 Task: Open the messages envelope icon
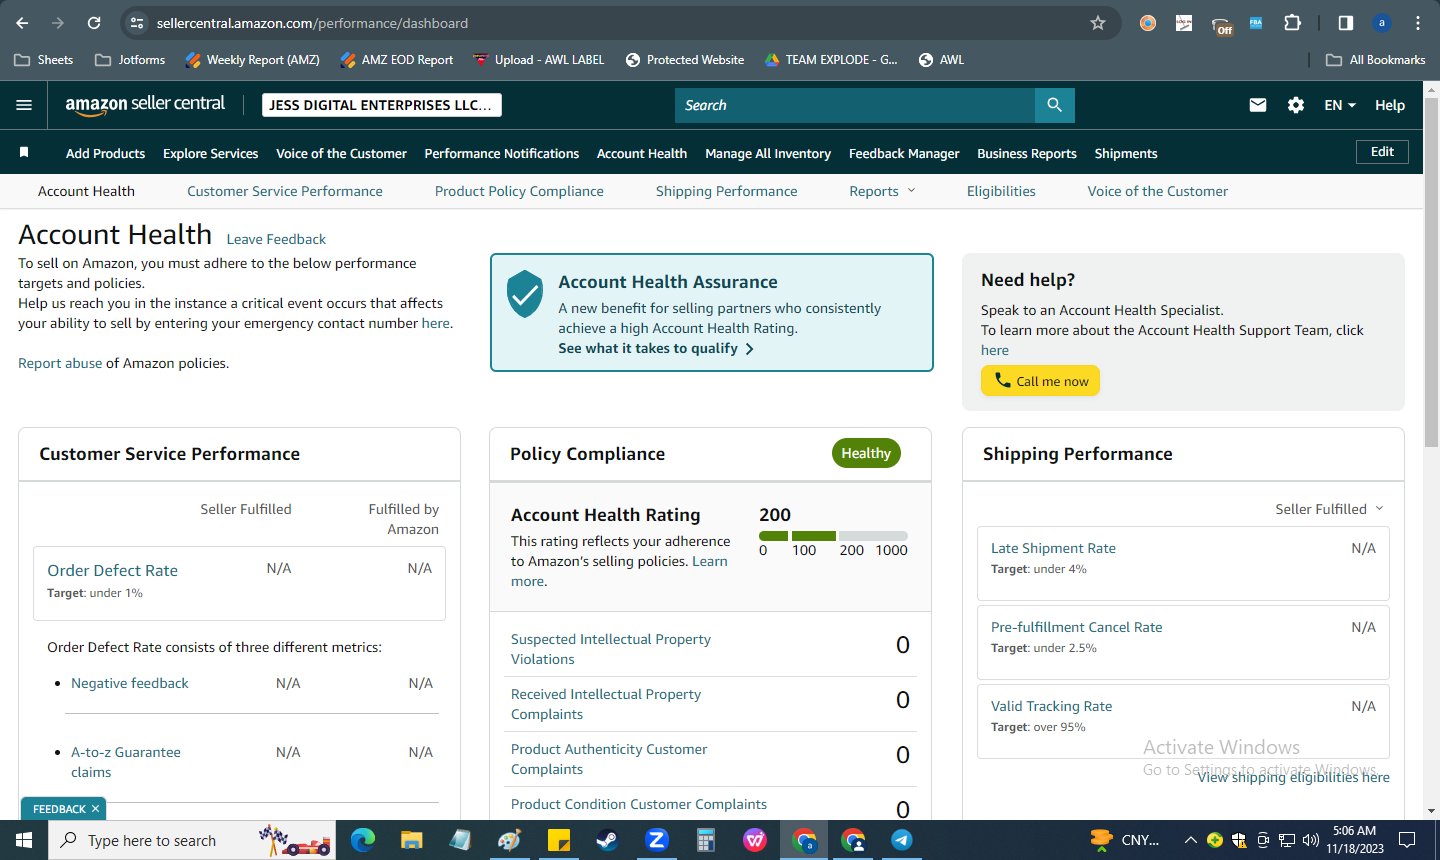click(1258, 105)
